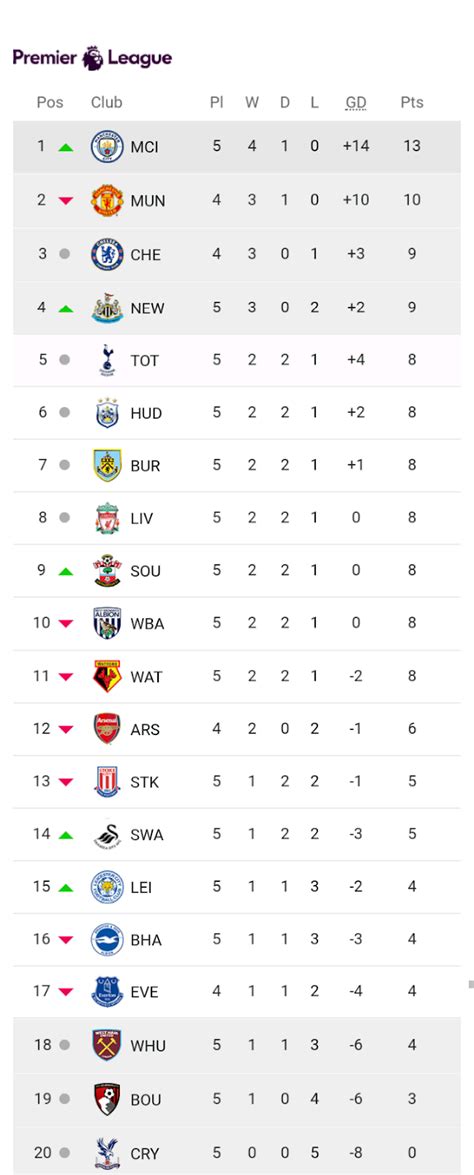The height and width of the screenshot is (1175, 474).
Task: Select the Tottenham cockerel badge
Action: tap(107, 360)
